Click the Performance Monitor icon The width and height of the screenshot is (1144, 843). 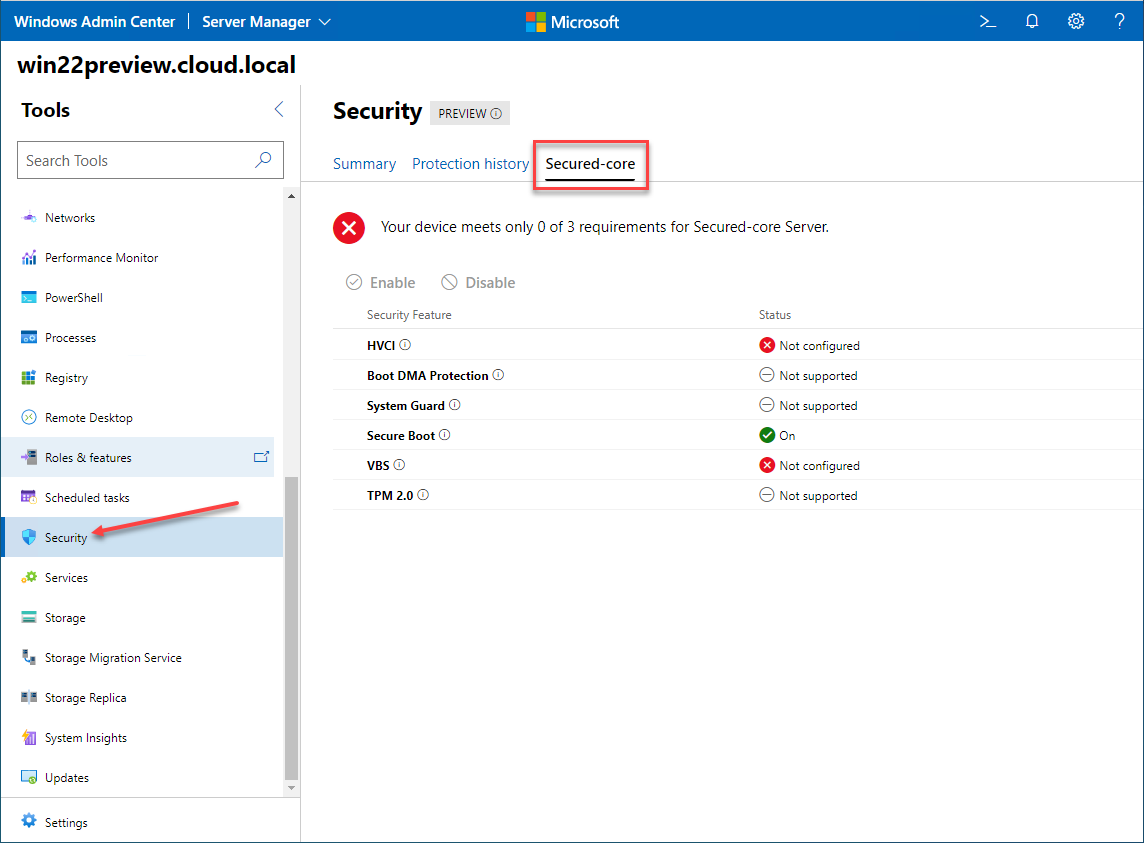tap(29, 258)
